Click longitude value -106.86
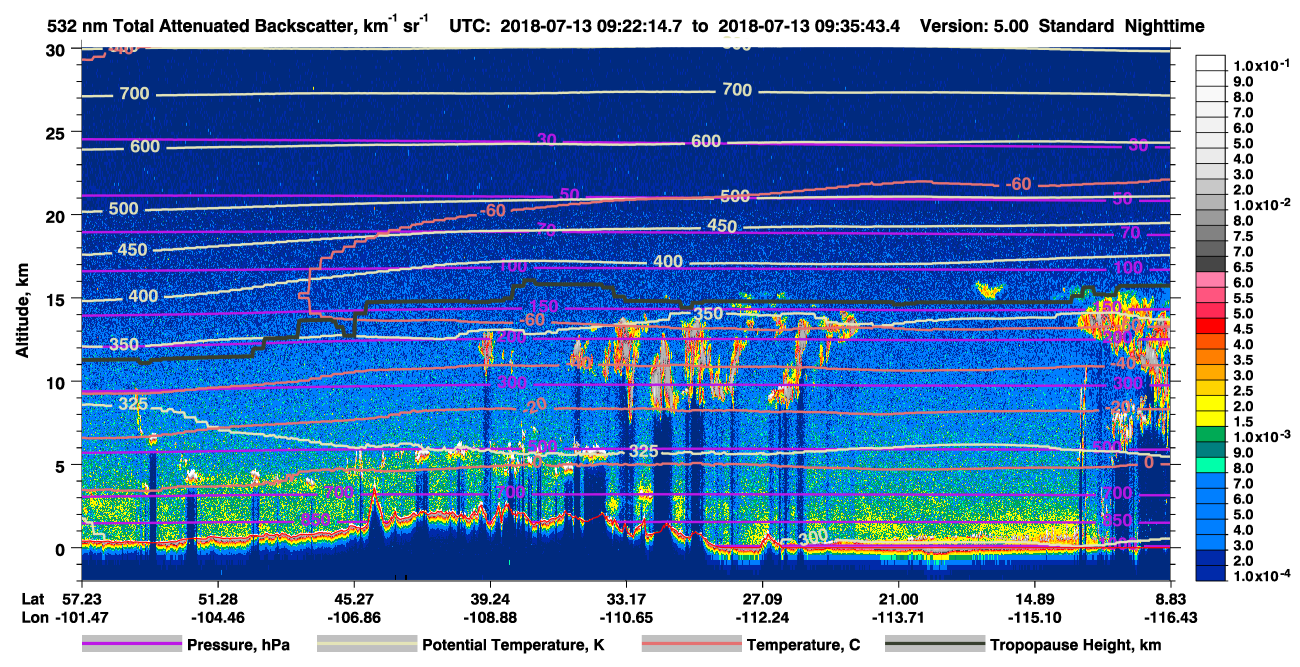1300x667 pixels. (x=353, y=618)
